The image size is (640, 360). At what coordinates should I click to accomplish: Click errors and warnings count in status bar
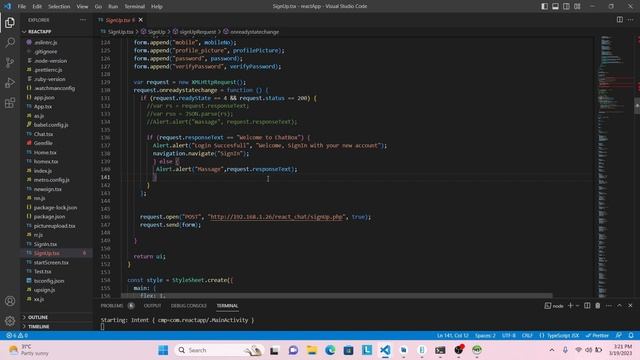tap(17, 336)
